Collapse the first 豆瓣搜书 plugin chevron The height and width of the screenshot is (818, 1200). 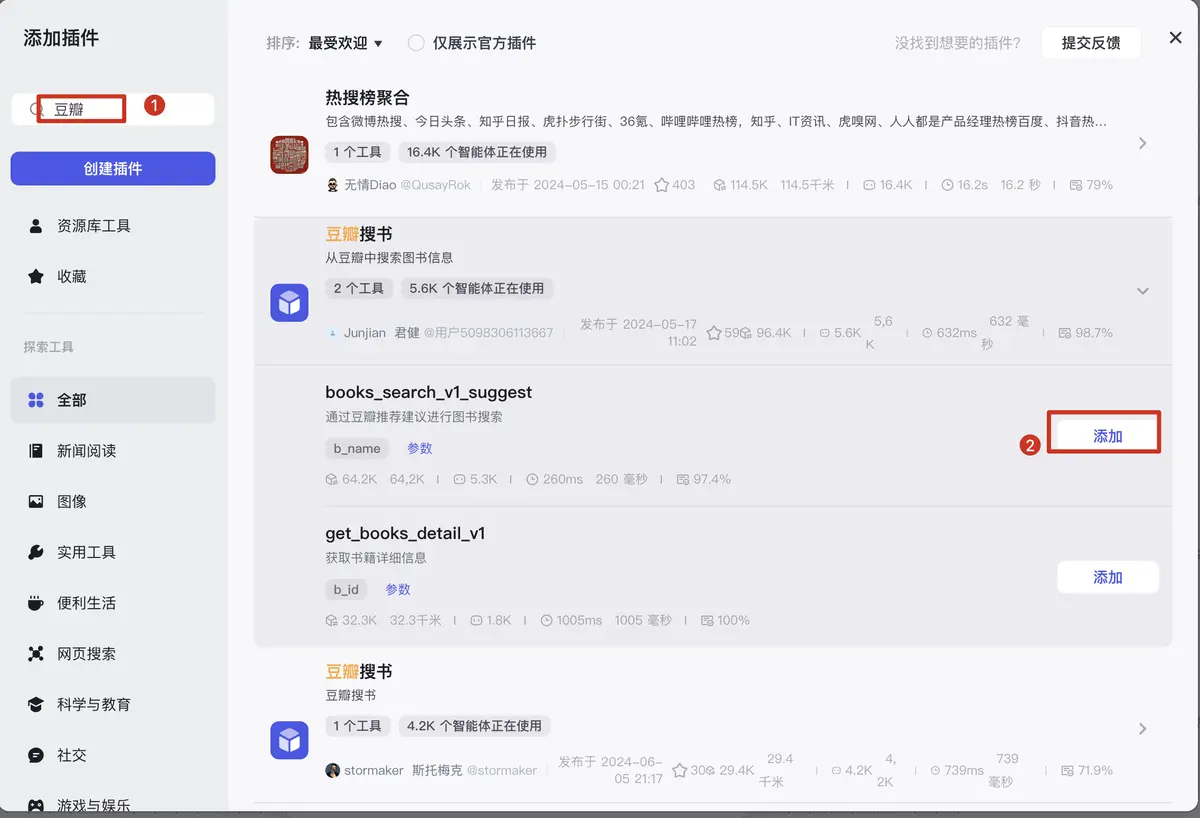(1143, 291)
